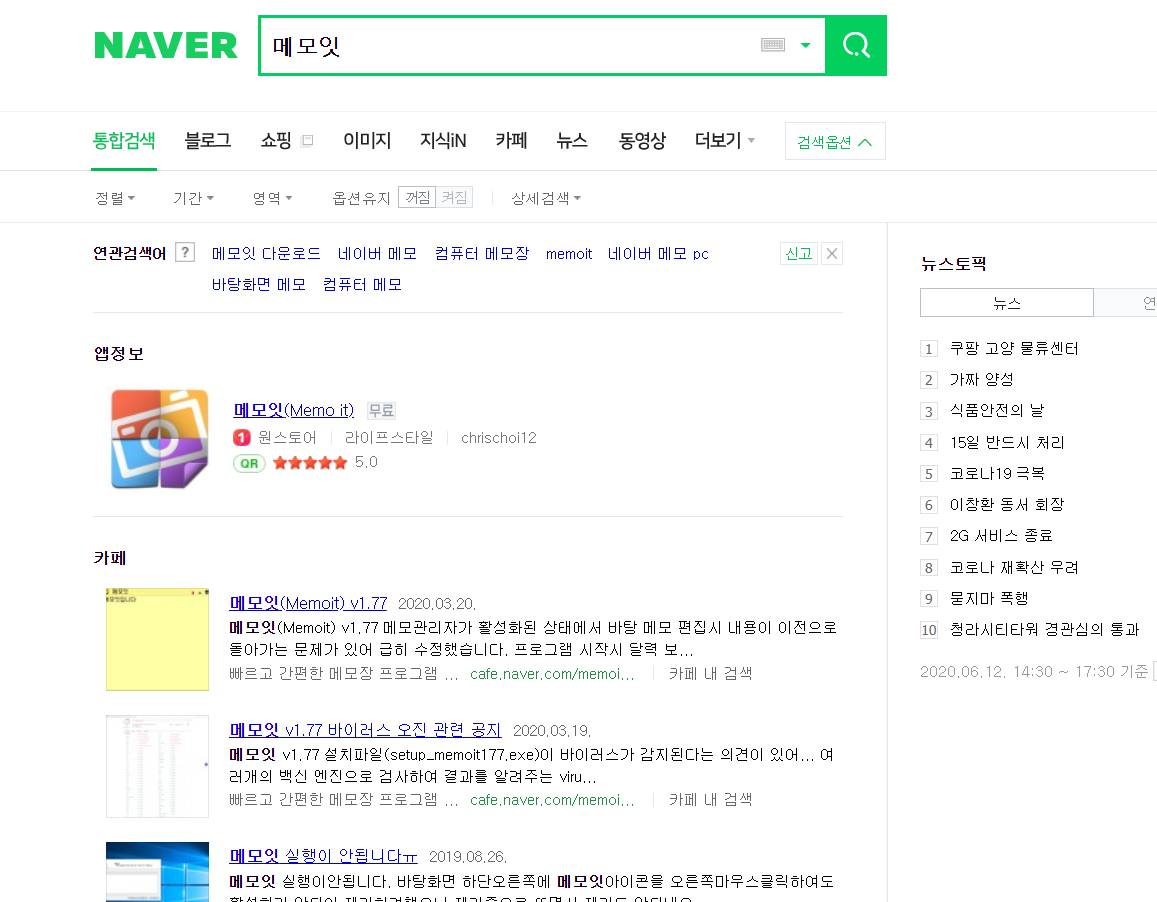The image size is (1157, 902).
Task: Collapse the 검색옵션 panel
Action: (x=835, y=142)
